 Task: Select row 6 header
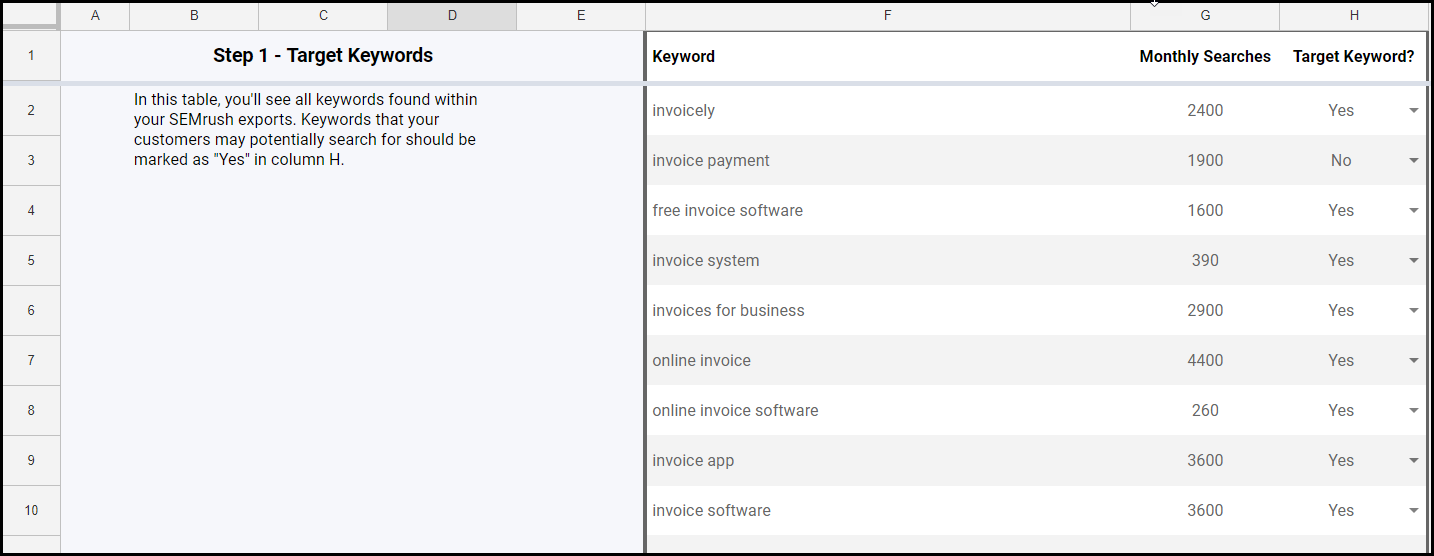tap(31, 310)
